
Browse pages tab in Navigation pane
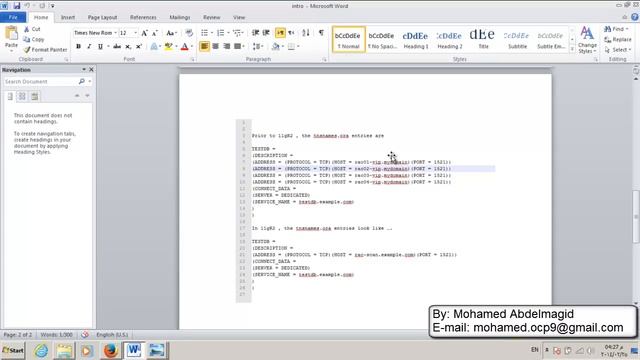[x=22, y=96]
